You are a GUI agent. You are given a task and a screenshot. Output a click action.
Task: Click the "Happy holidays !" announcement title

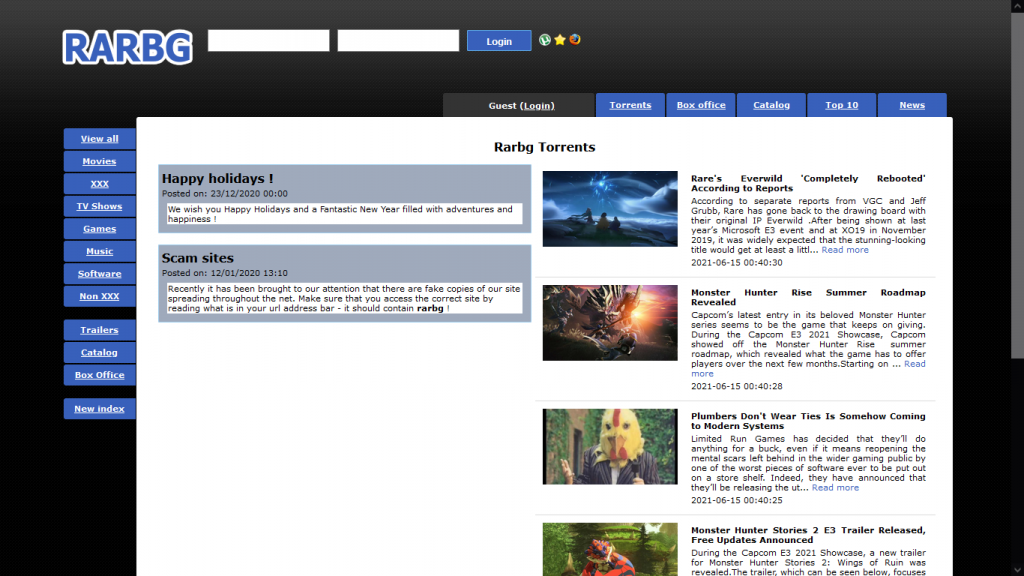click(x=217, y=178)
